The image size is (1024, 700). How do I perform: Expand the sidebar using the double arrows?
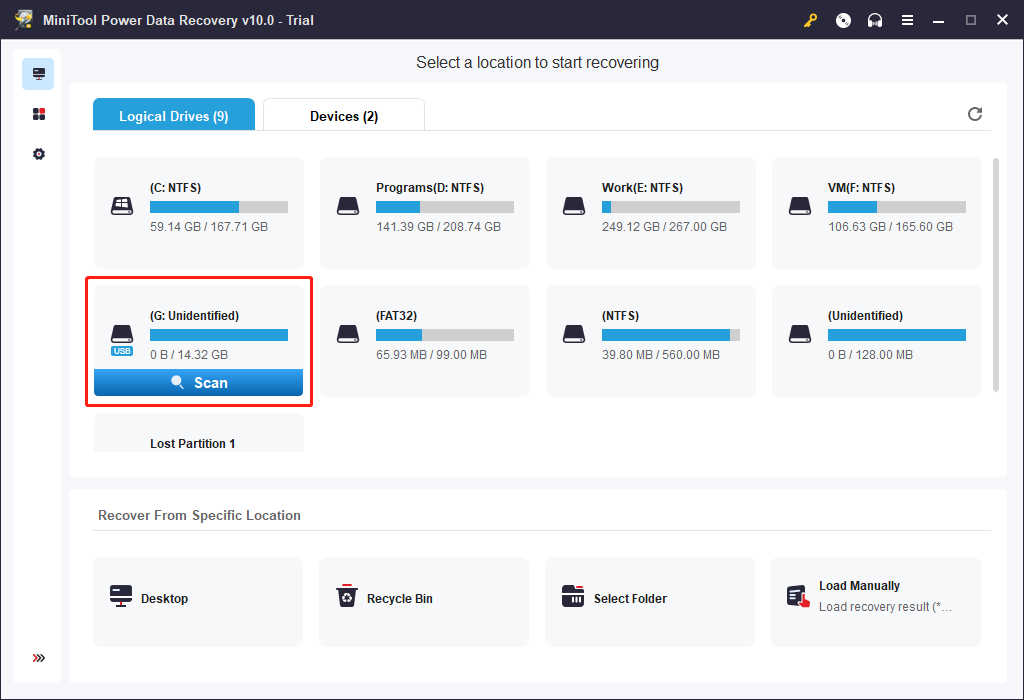click(38, 658)
